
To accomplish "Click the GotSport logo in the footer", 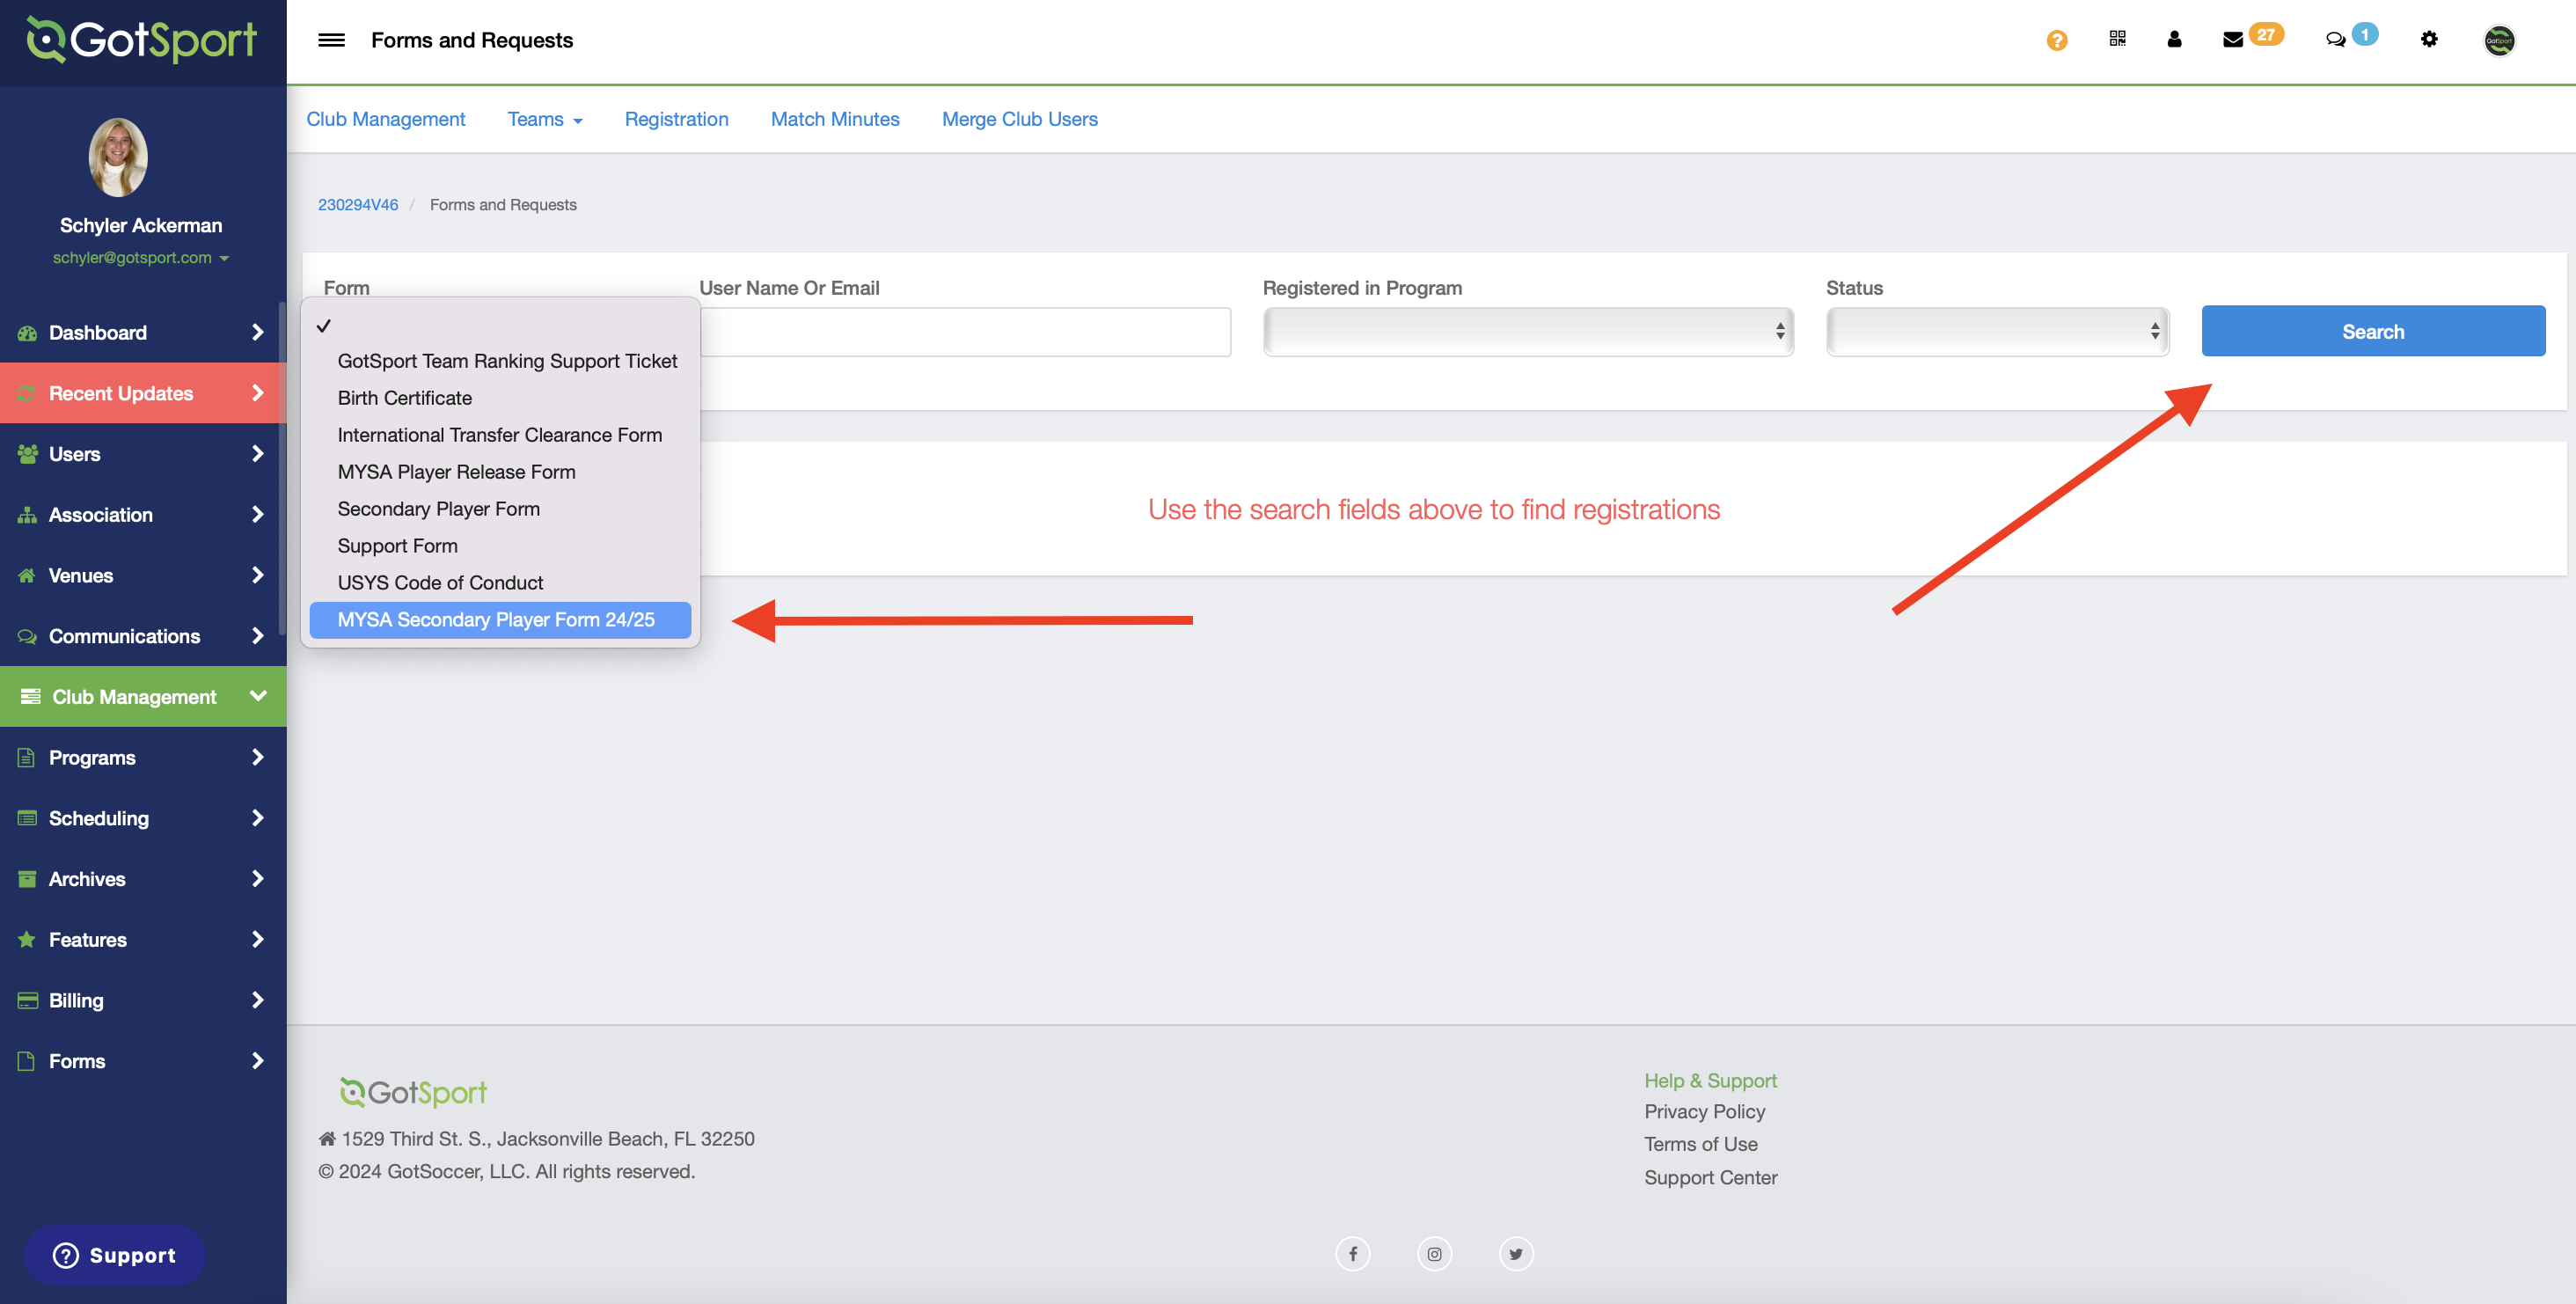I will tap(413, 1093).
